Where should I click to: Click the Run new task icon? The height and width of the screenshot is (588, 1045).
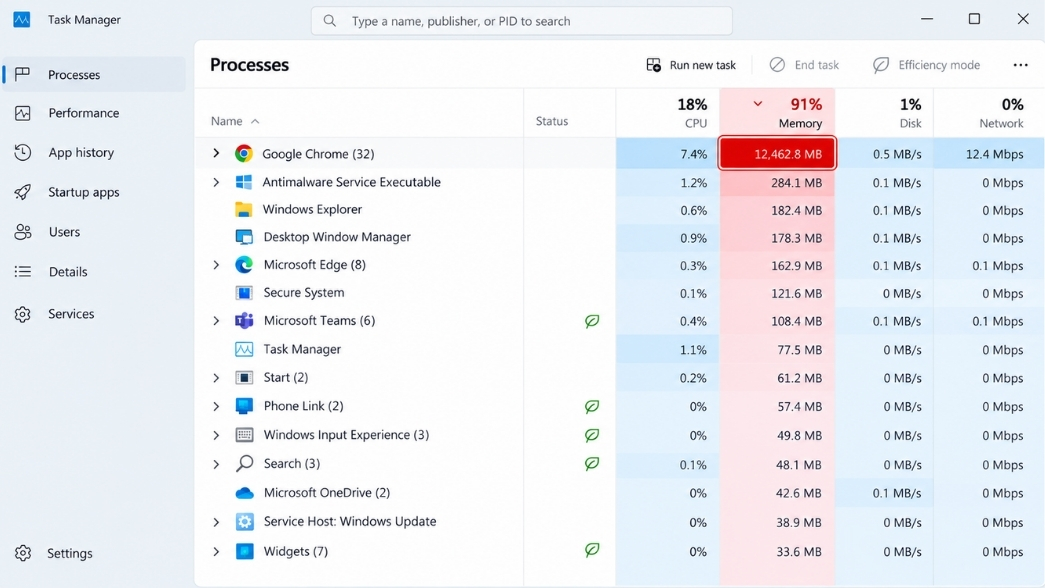(x=654, y=65)
